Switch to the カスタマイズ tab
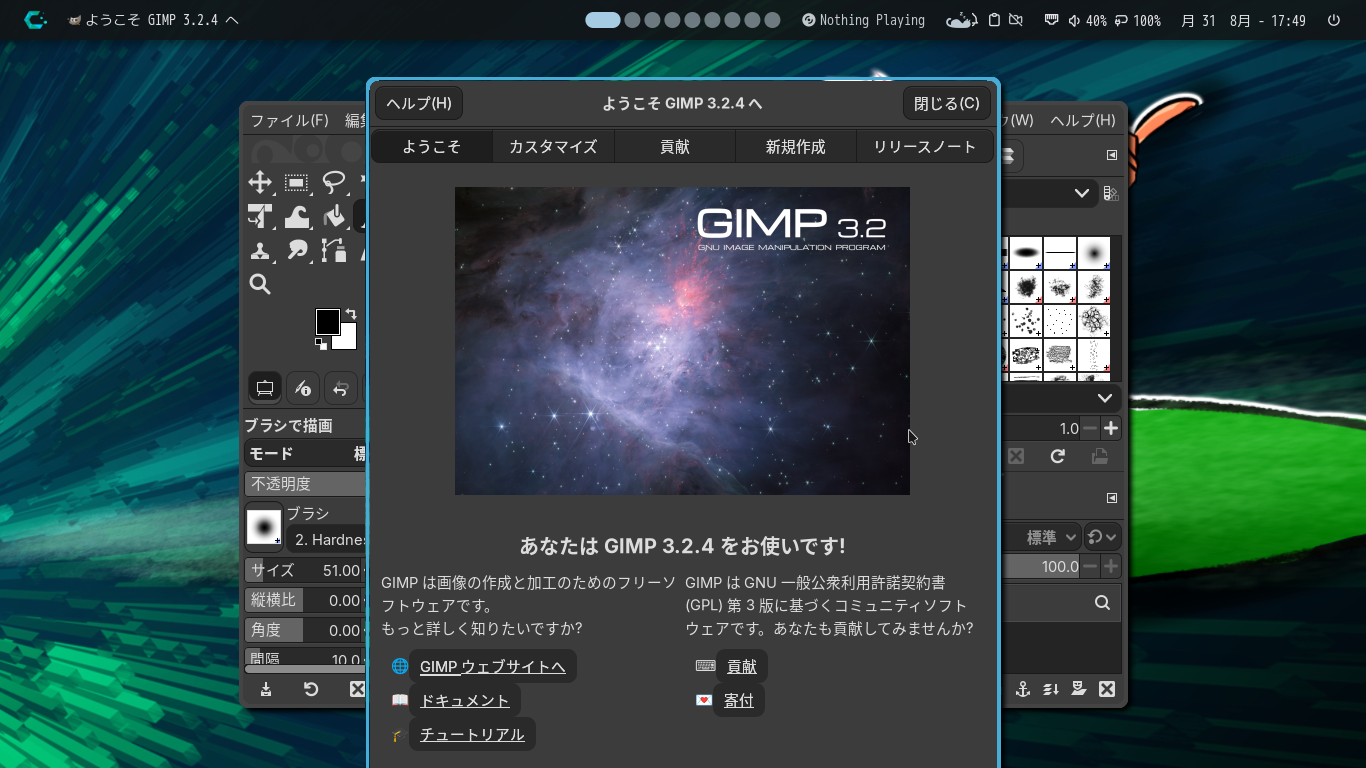Image resolution: width=1366 pixels, height=768 pixels. [553, 147]
